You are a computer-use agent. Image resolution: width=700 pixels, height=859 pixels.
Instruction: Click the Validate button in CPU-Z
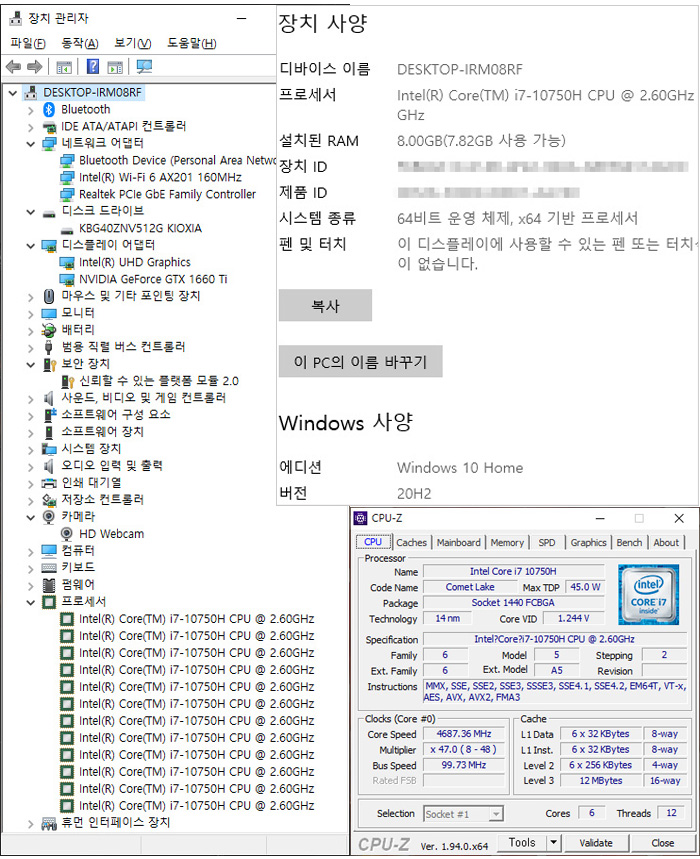[x=596, y=843]
